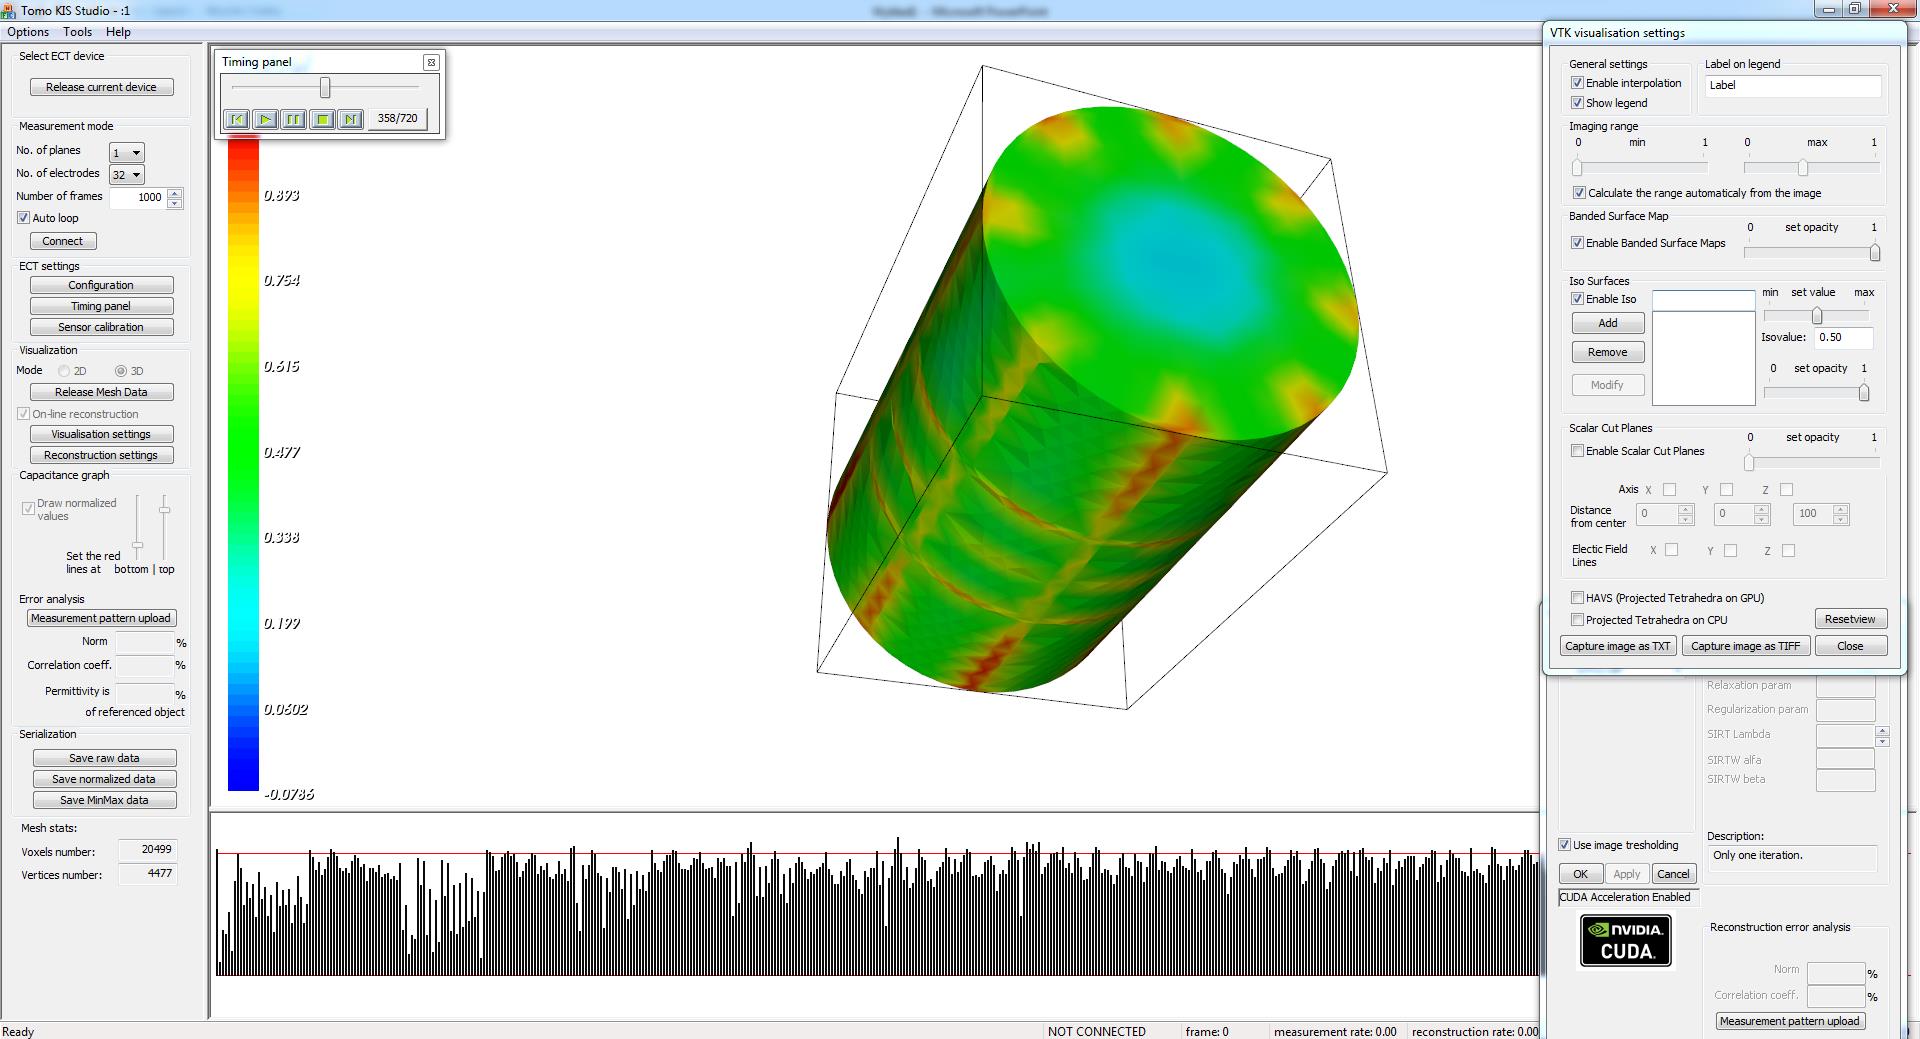The image size is (1920, 1039).
Task: Click Save normalized data button
Action: point(104,779)
